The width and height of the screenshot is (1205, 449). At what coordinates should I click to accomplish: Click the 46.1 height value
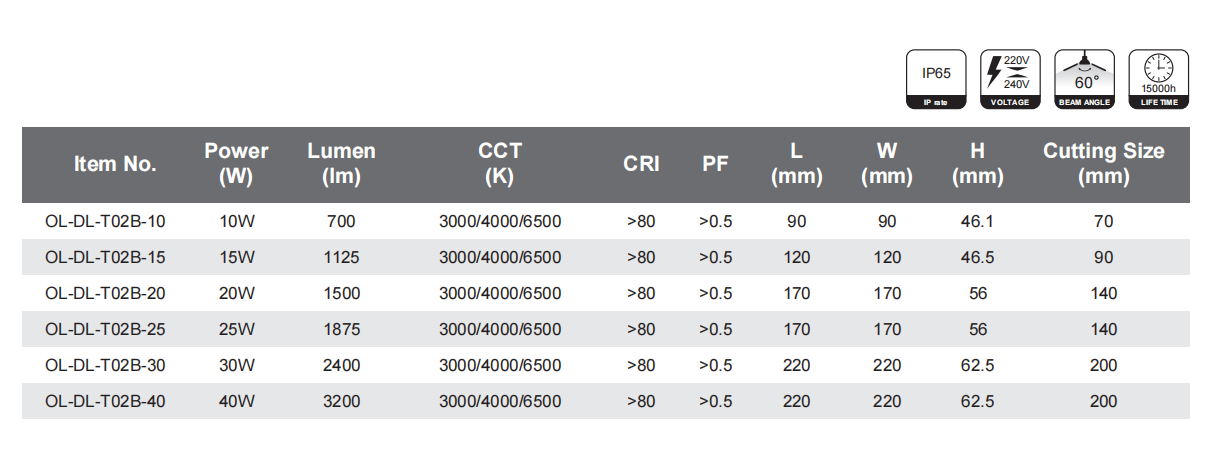click(x=977, y=222)
